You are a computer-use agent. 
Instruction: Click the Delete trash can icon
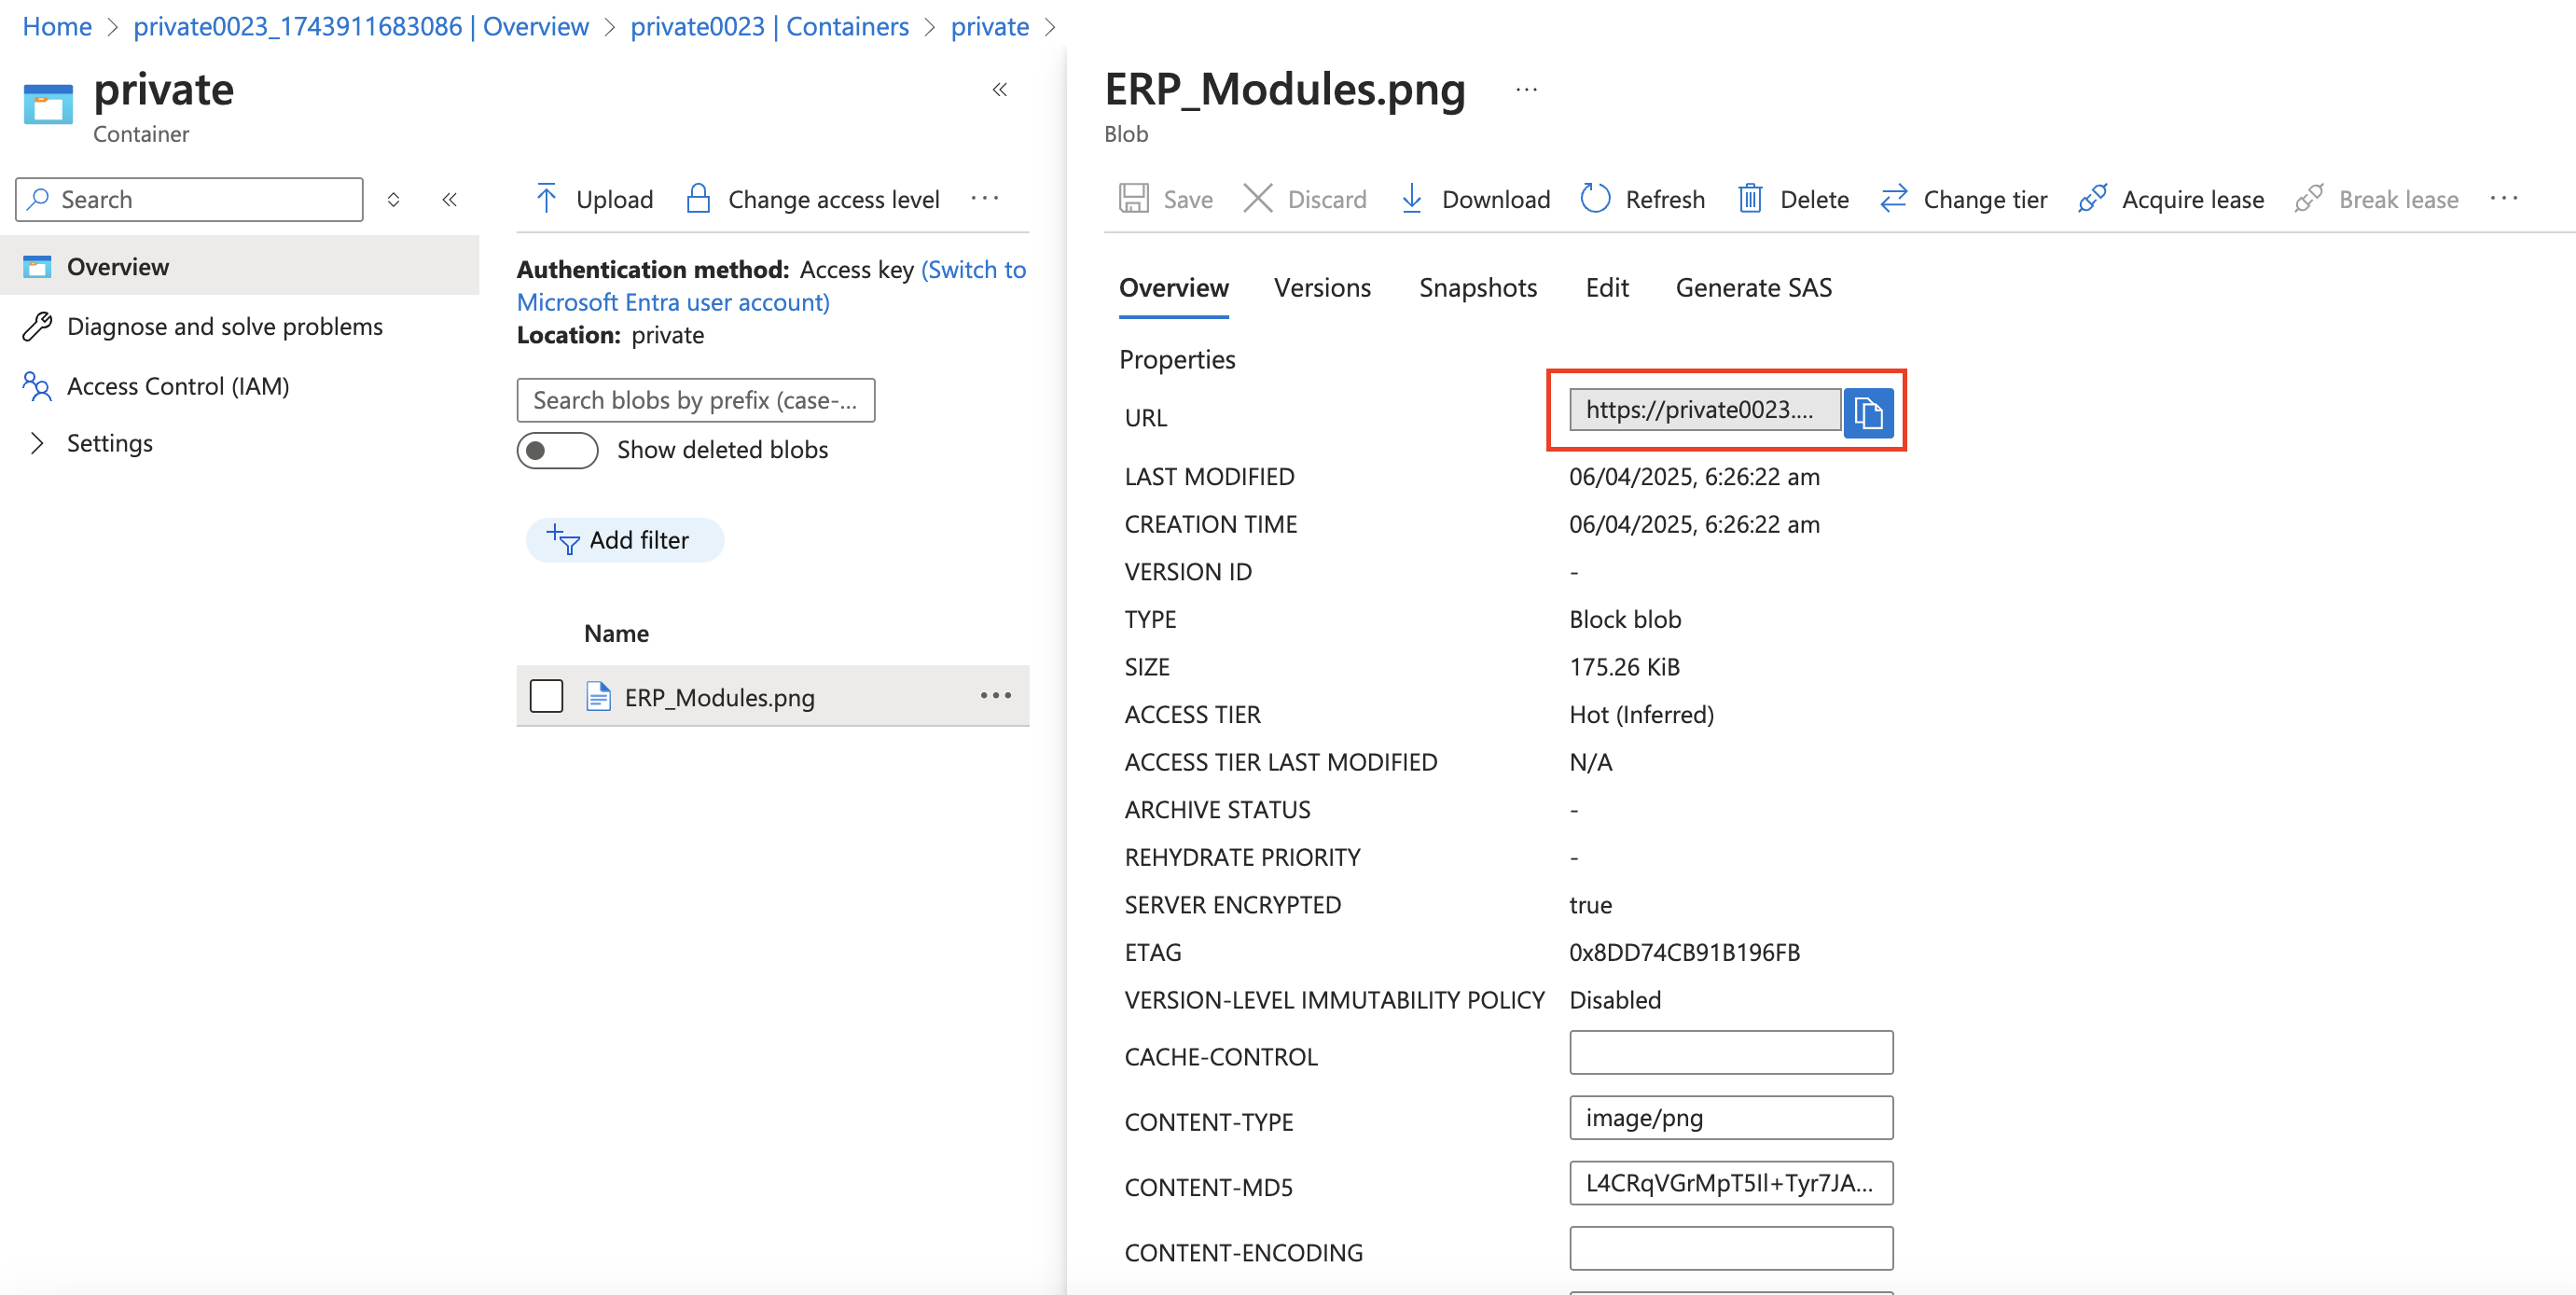1749,199
